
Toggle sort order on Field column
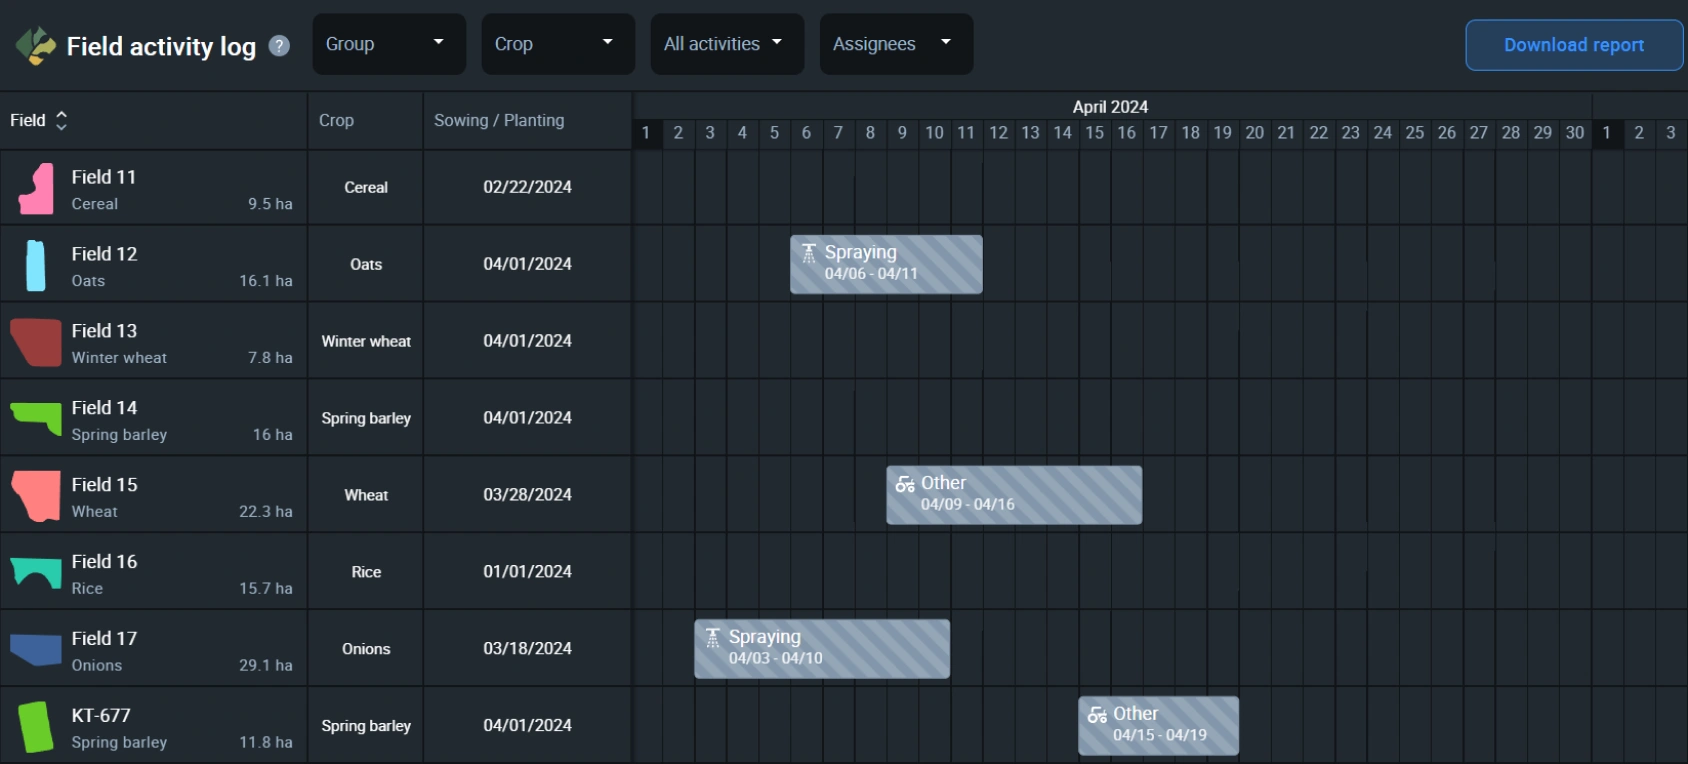coord(61,120)
